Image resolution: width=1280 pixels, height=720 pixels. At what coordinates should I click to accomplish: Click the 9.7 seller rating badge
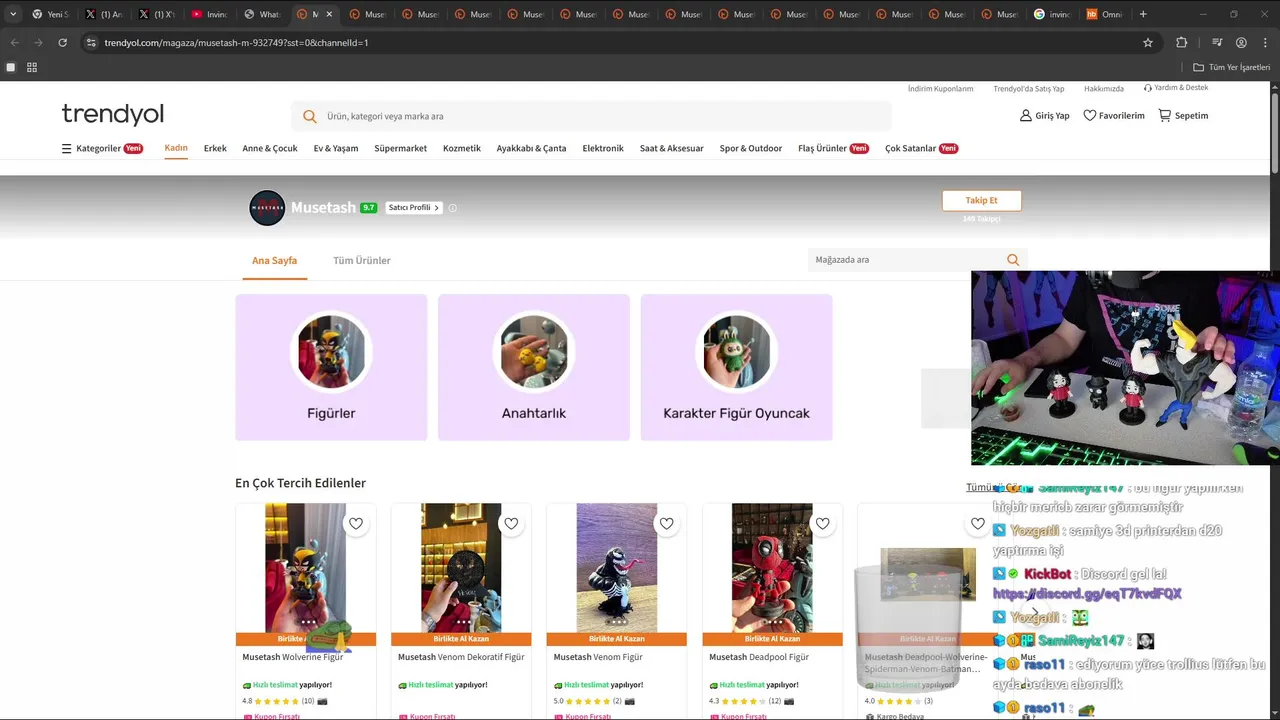click(x=369, y=208)
